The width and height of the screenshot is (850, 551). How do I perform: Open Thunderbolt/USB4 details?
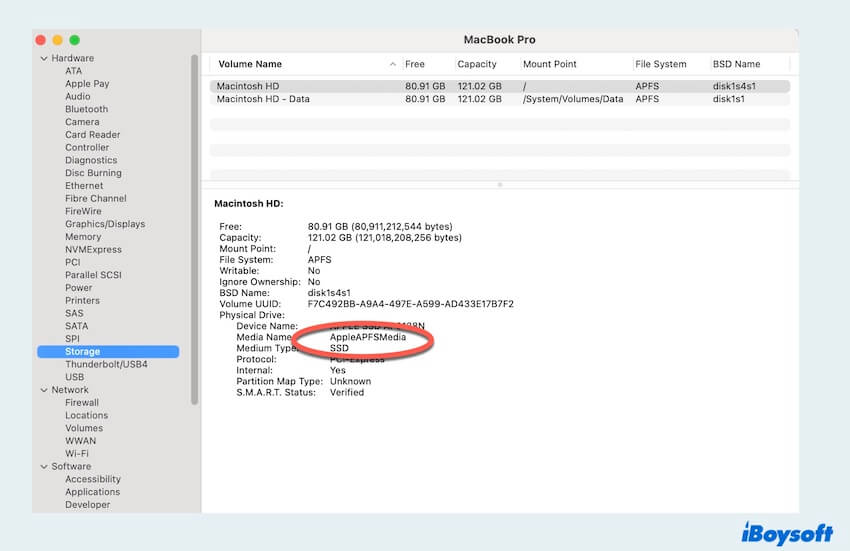(x=106, y=364)
